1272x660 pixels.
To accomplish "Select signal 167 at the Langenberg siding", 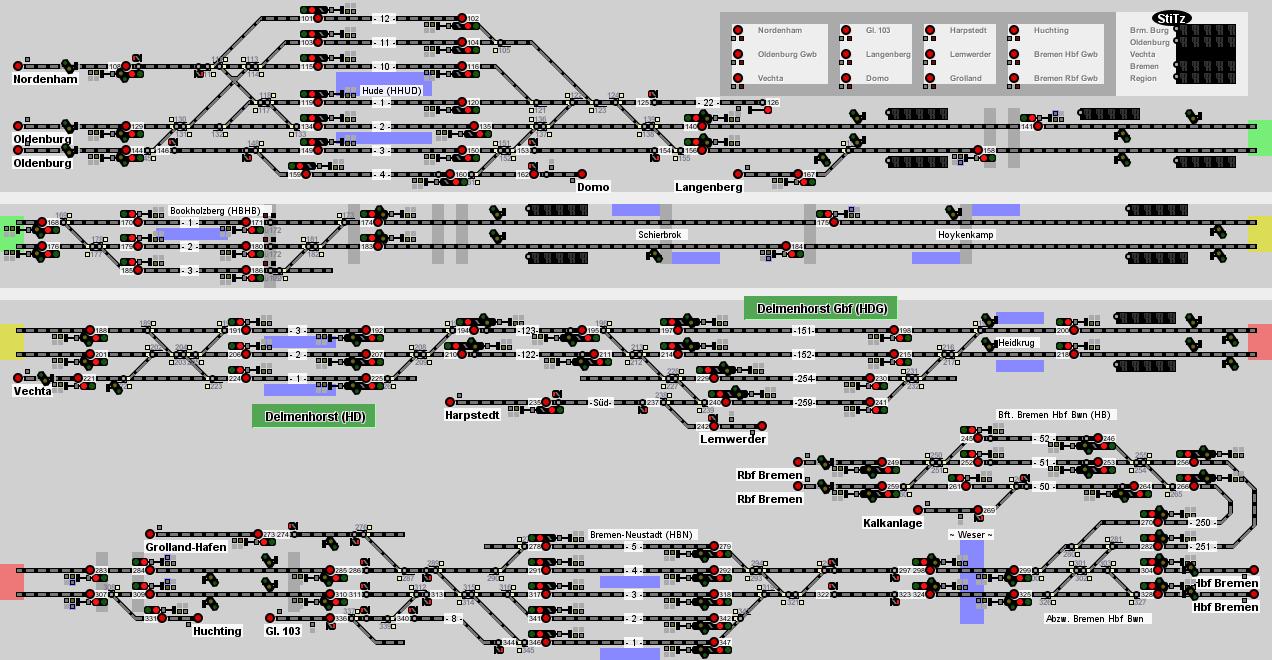I will pos(798,175).
